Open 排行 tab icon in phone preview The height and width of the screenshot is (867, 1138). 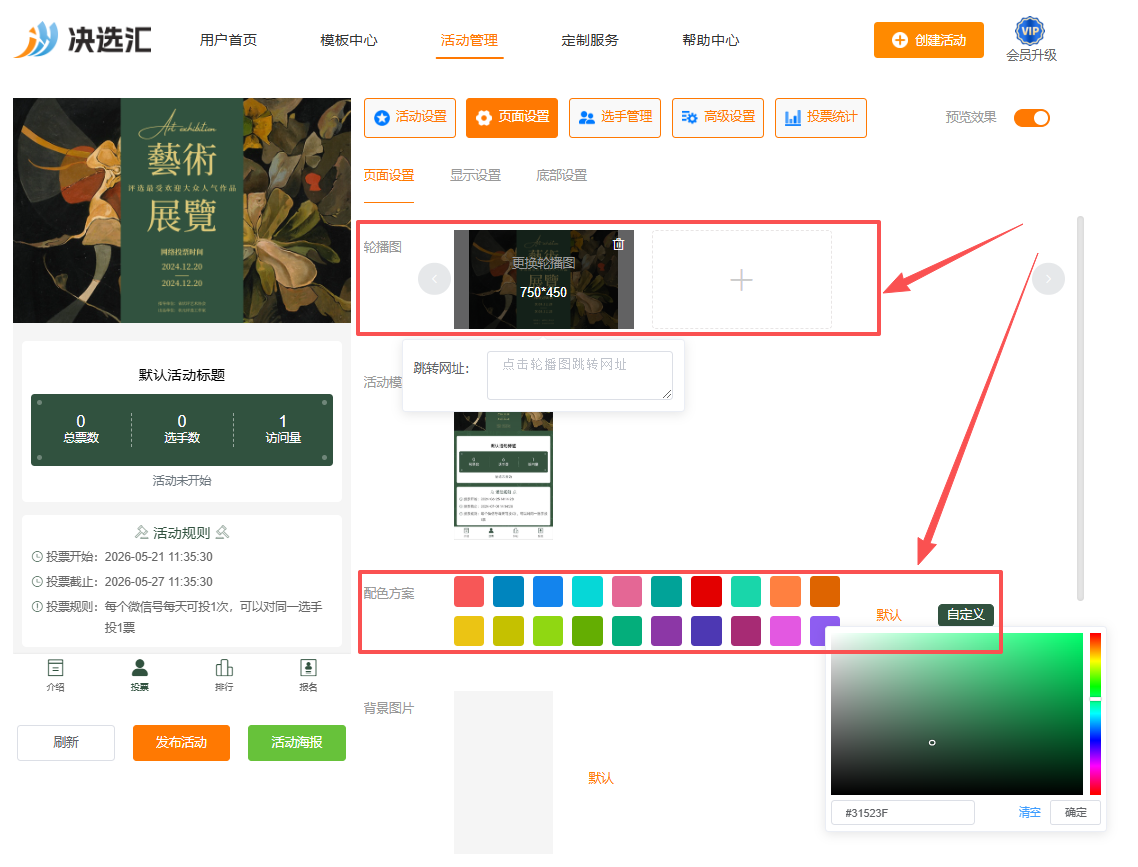coord(224,675)
